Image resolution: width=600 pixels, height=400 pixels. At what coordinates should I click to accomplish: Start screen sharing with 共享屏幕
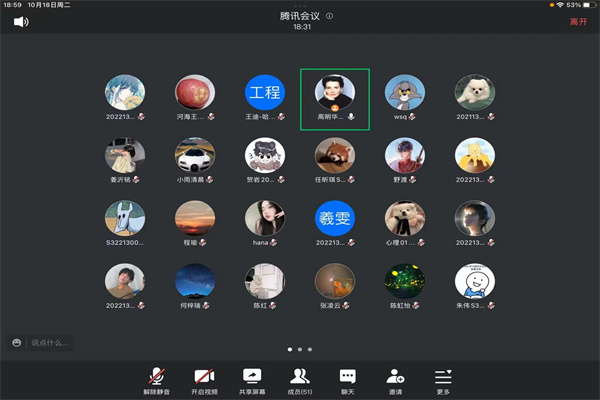pos(252,378)
